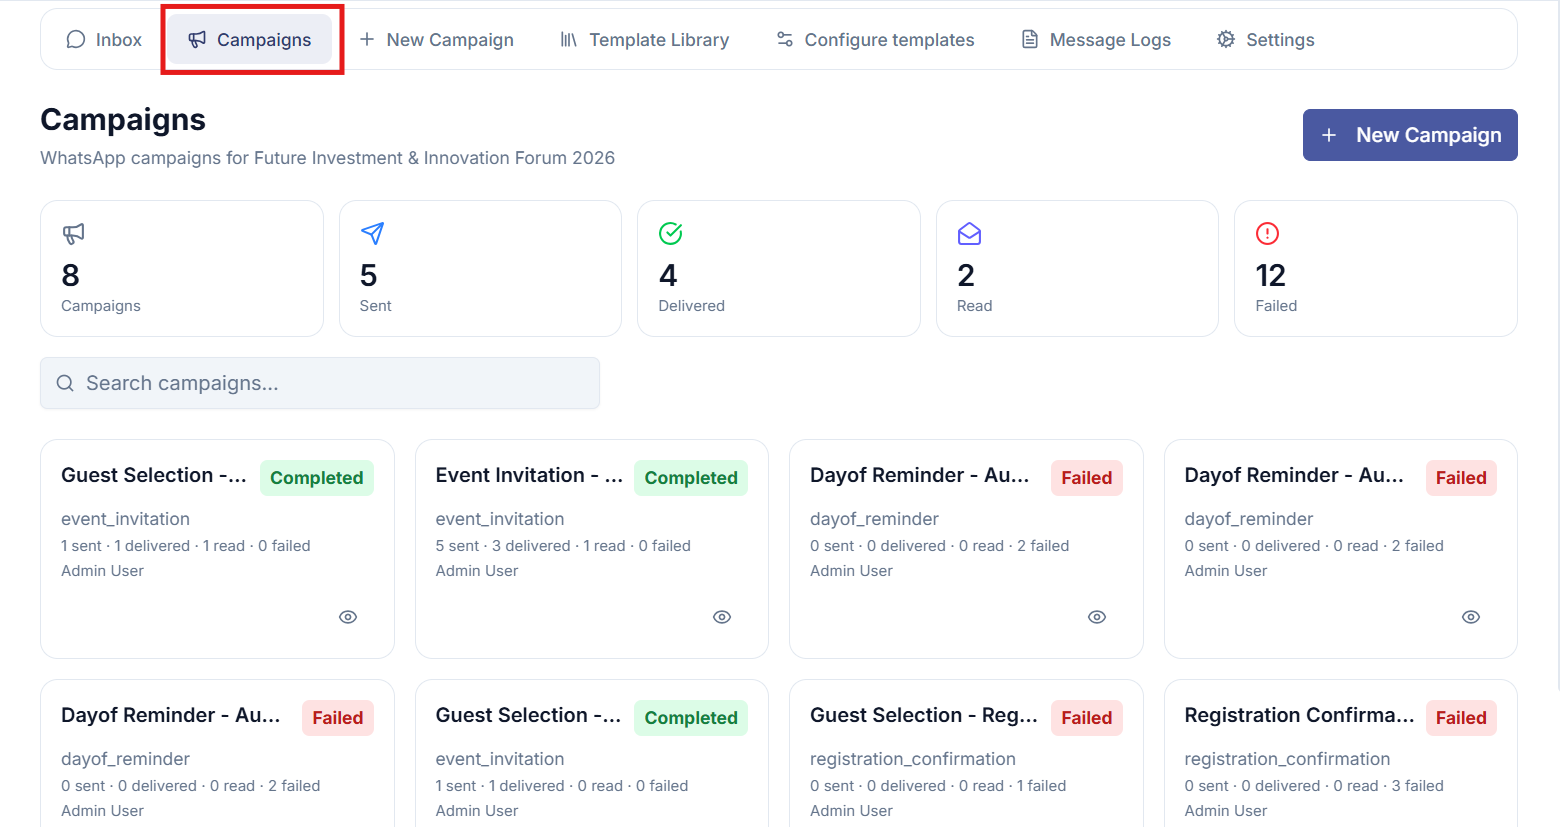Click "0 sent · 0 delivered · 0 read · 1 failed"
Viewport: 1560px width, 827px height.
tap(938, 786)
